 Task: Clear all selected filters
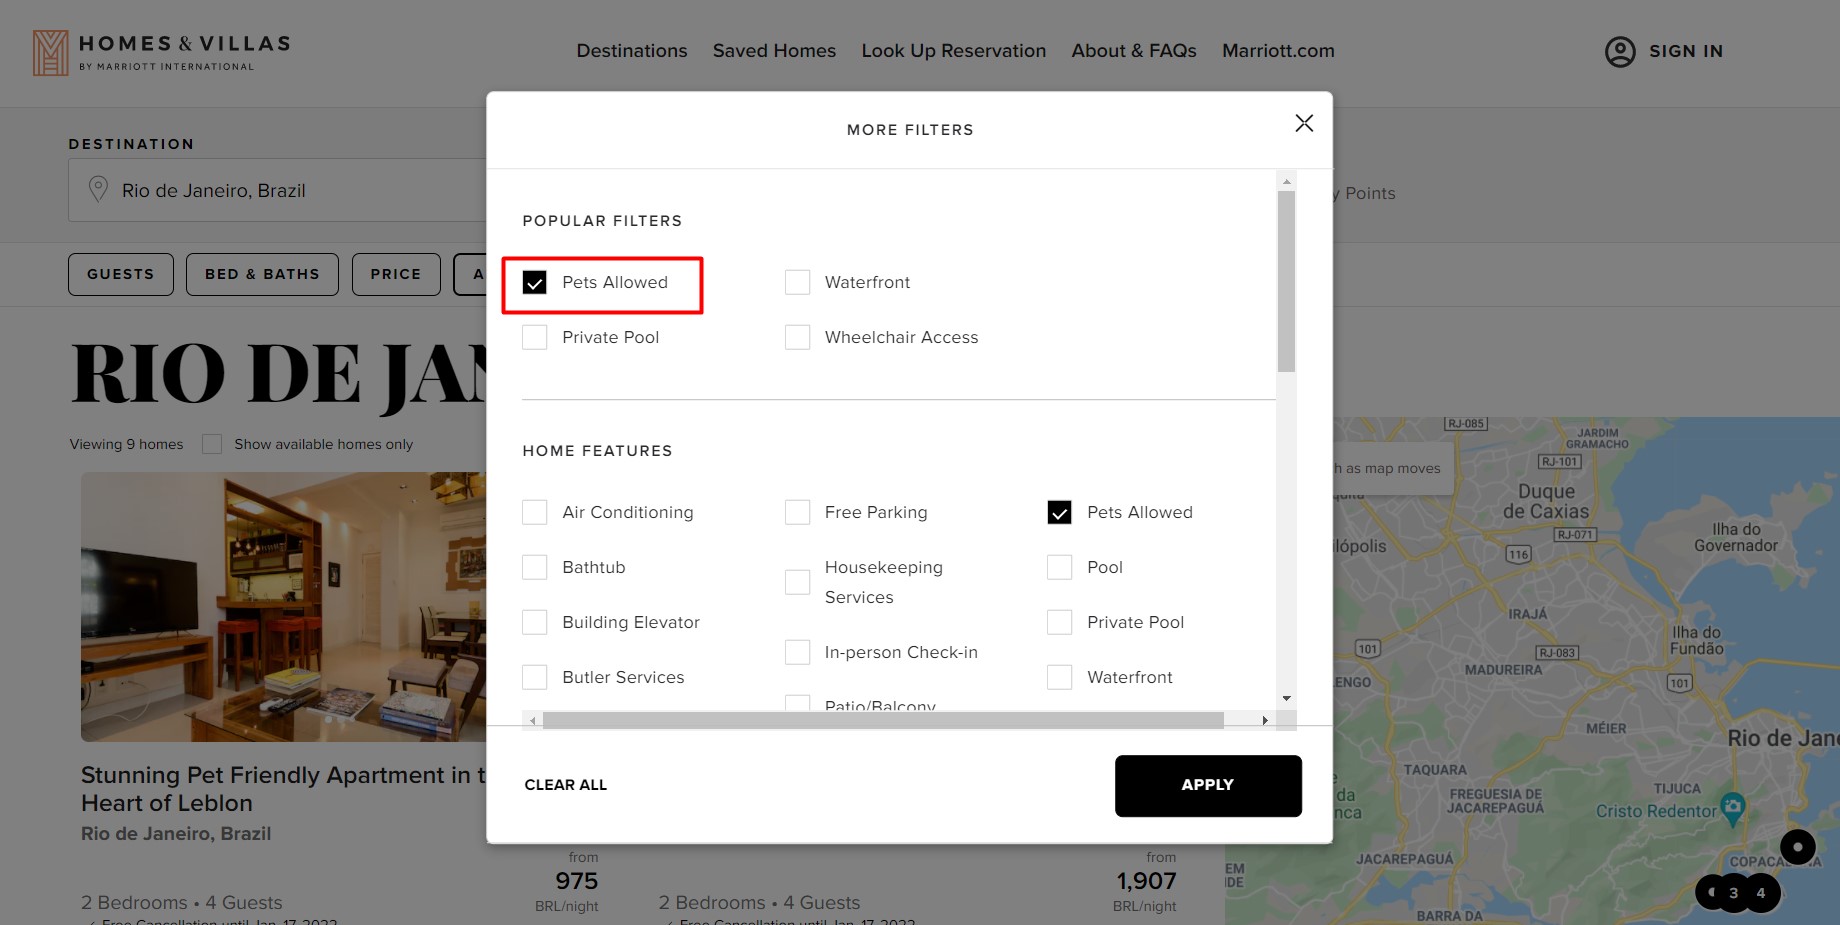click(566, 785)
